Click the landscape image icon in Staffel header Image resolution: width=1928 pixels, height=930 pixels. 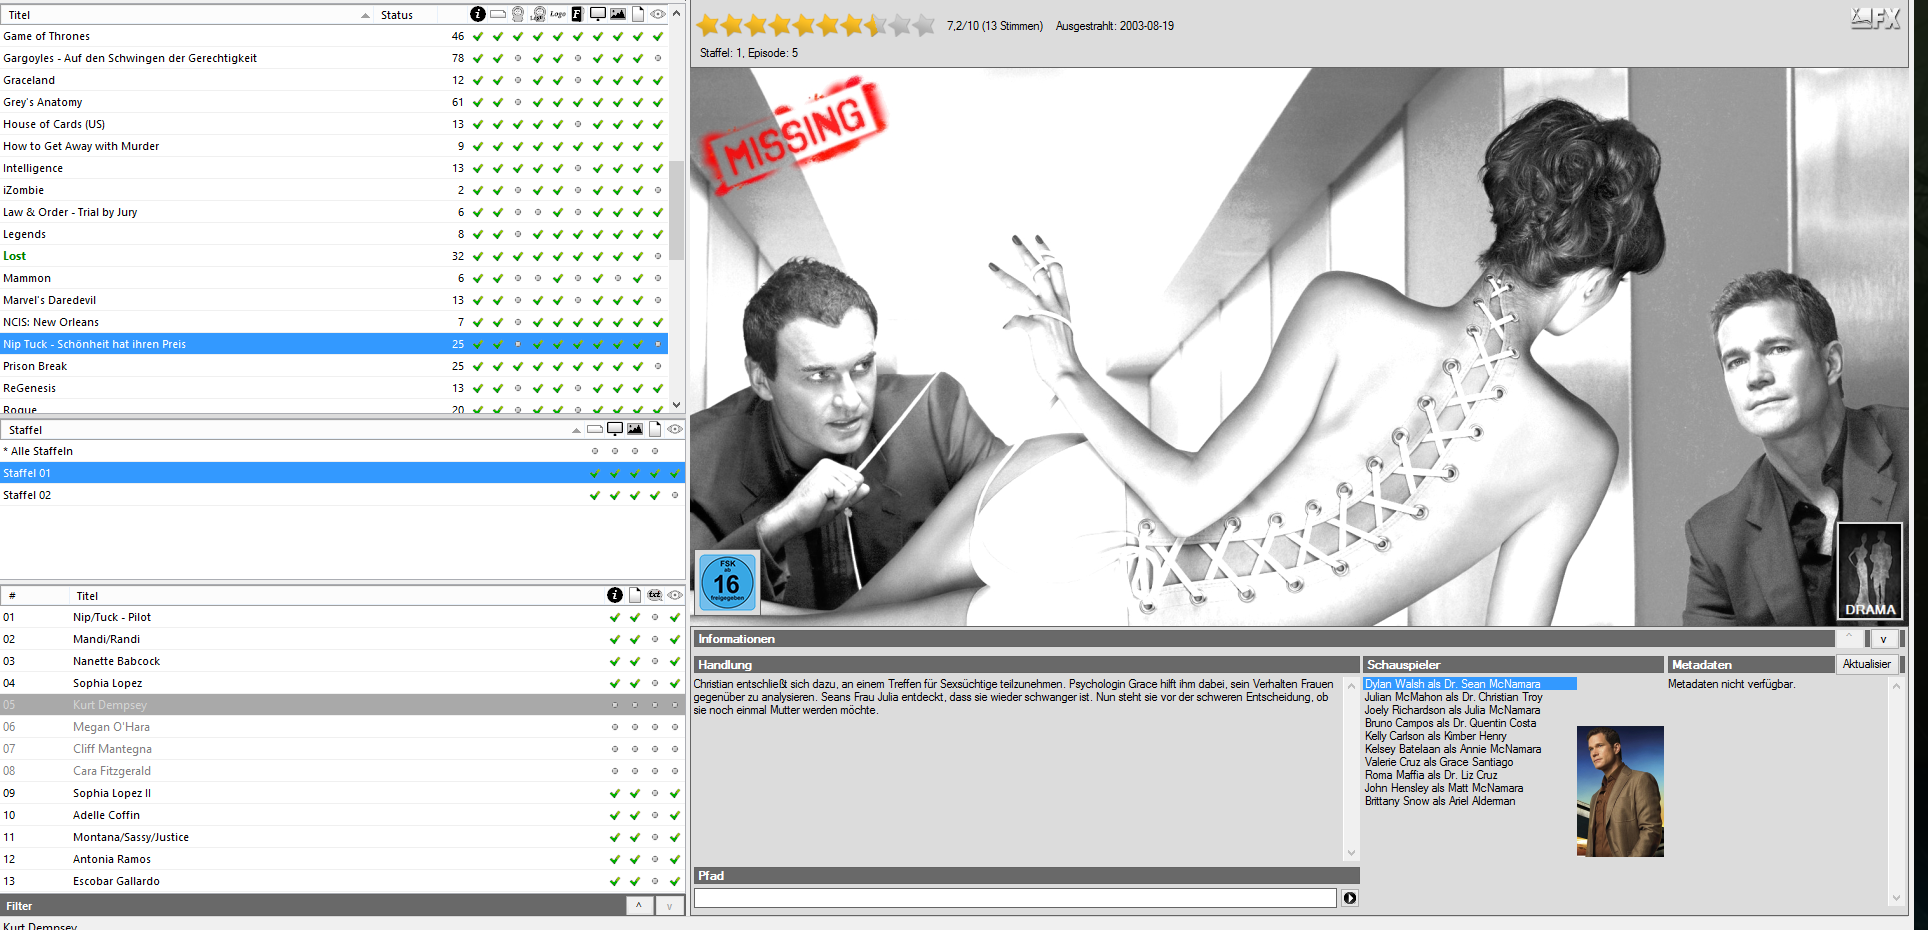(x=635, y=429)
